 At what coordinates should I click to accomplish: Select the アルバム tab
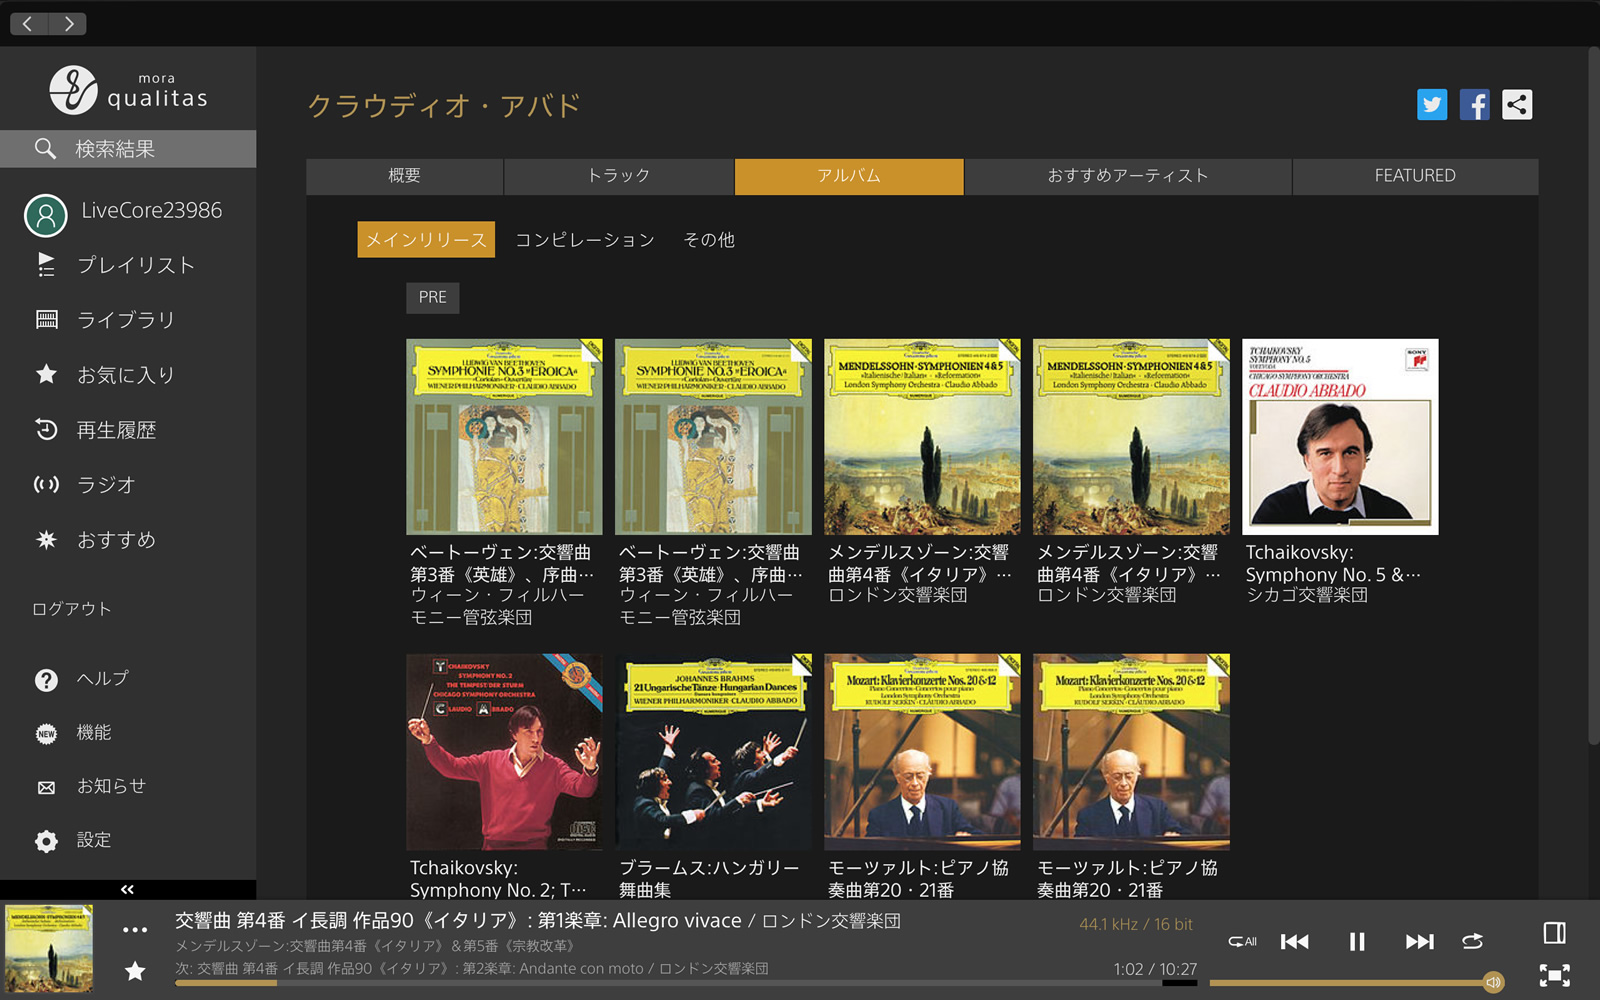point(849,176)
